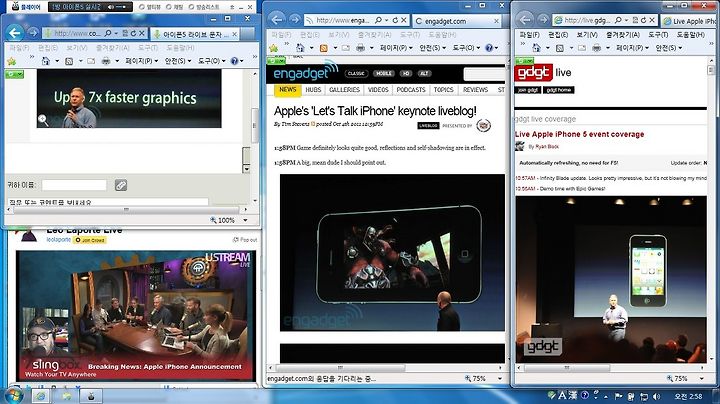Go back in the gdgt live window

pyautogui.click(x=525, y=20)
